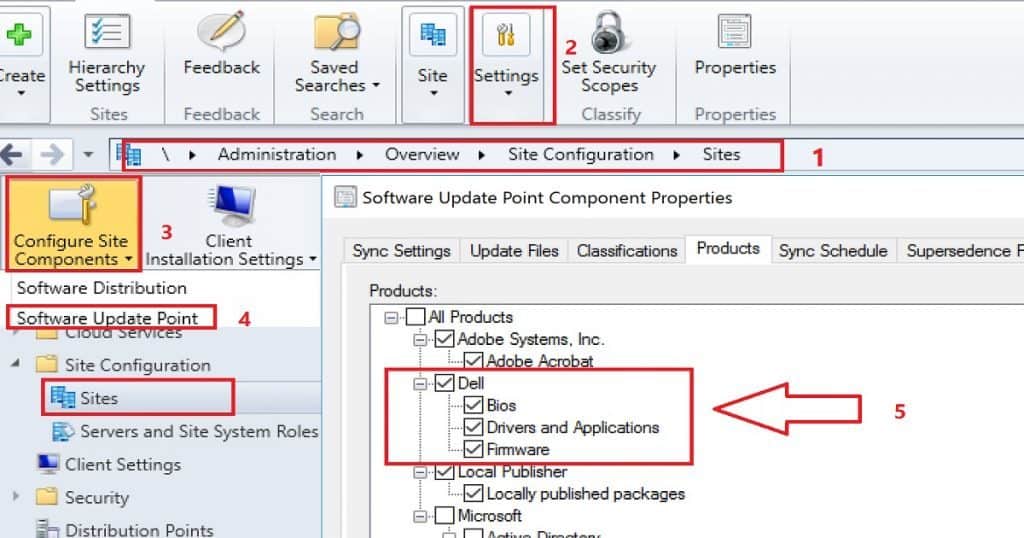
Task: Click Set Security Scopes padlock icon
Action: tap(608, 33)
